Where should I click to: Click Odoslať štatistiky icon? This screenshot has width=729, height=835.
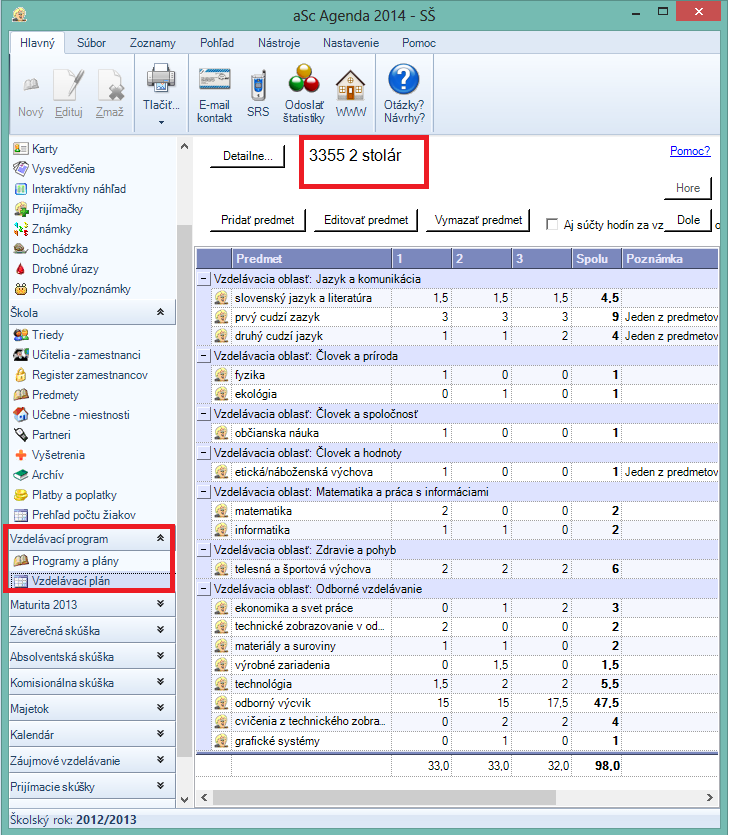(x=304, y=78)
